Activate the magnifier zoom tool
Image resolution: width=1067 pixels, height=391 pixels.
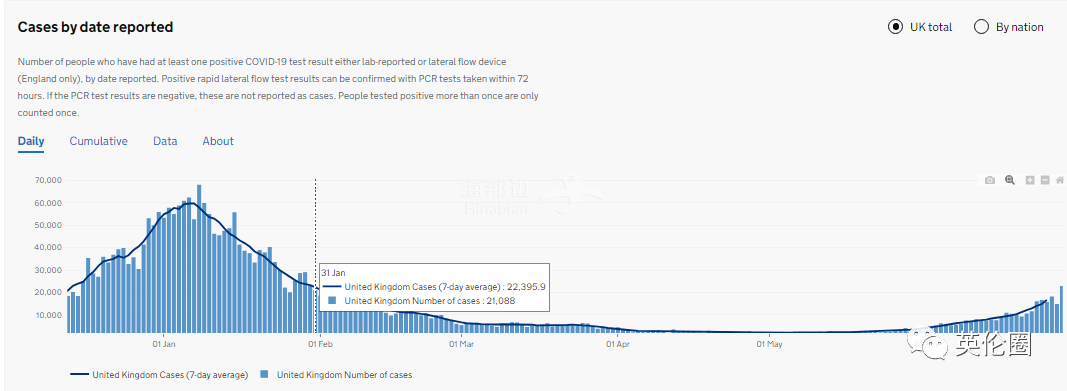[x=1010, y=180]
